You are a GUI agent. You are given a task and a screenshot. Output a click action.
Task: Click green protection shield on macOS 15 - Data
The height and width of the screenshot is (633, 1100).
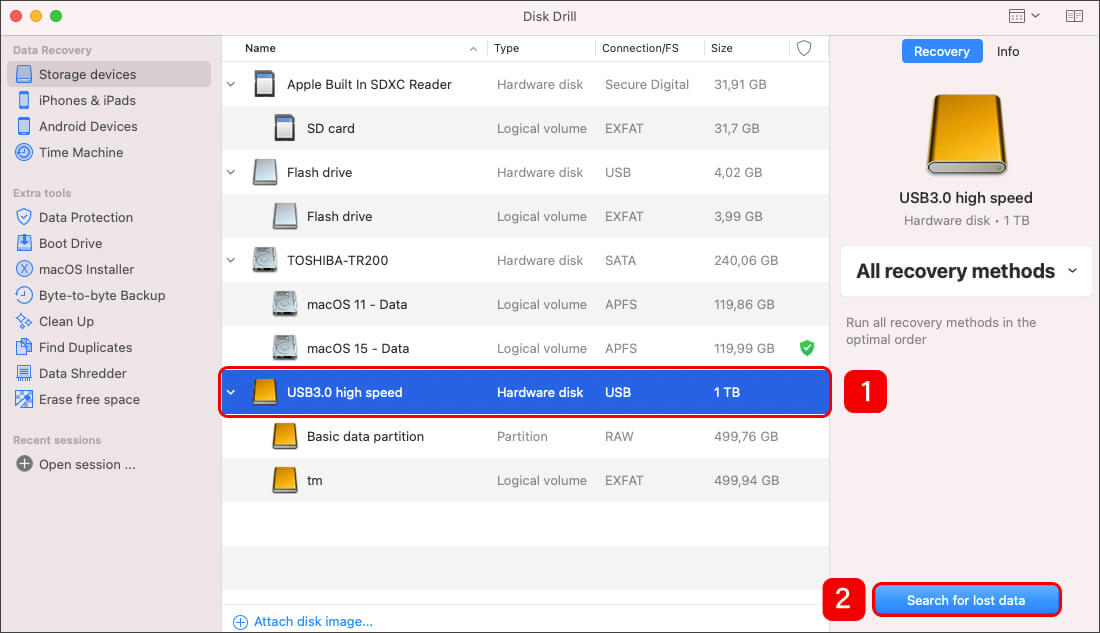tap(806, 348)
